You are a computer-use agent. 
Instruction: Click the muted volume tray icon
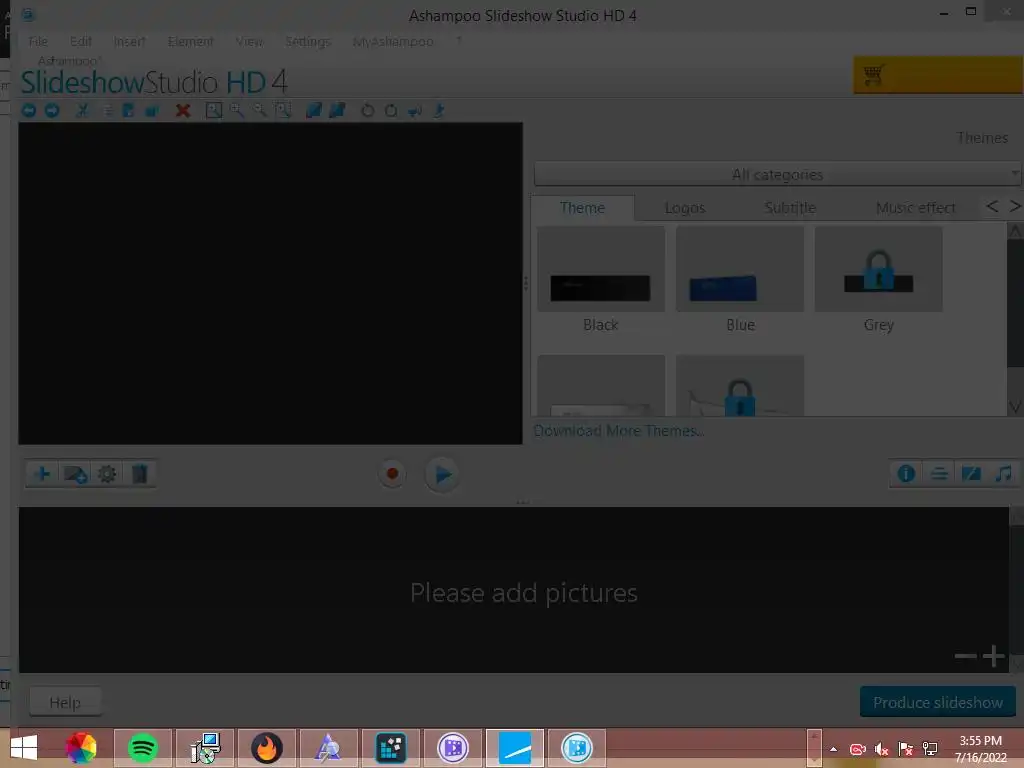(x=882, y=749)
